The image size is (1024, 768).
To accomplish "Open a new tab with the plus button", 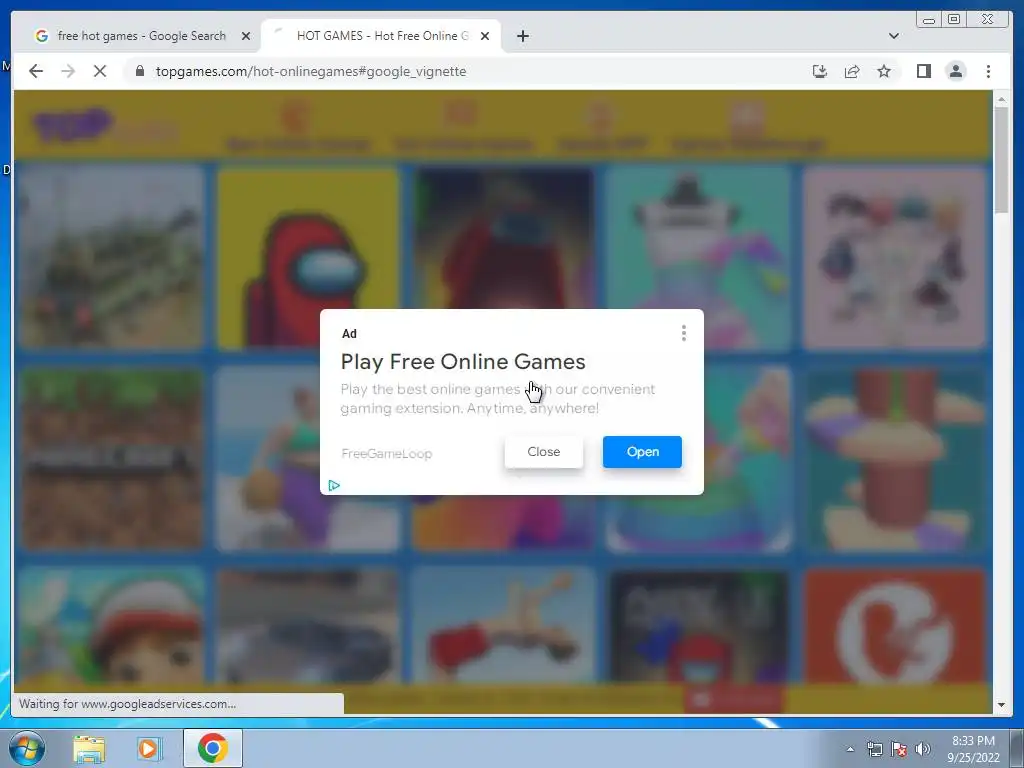I will coord(522,36).
